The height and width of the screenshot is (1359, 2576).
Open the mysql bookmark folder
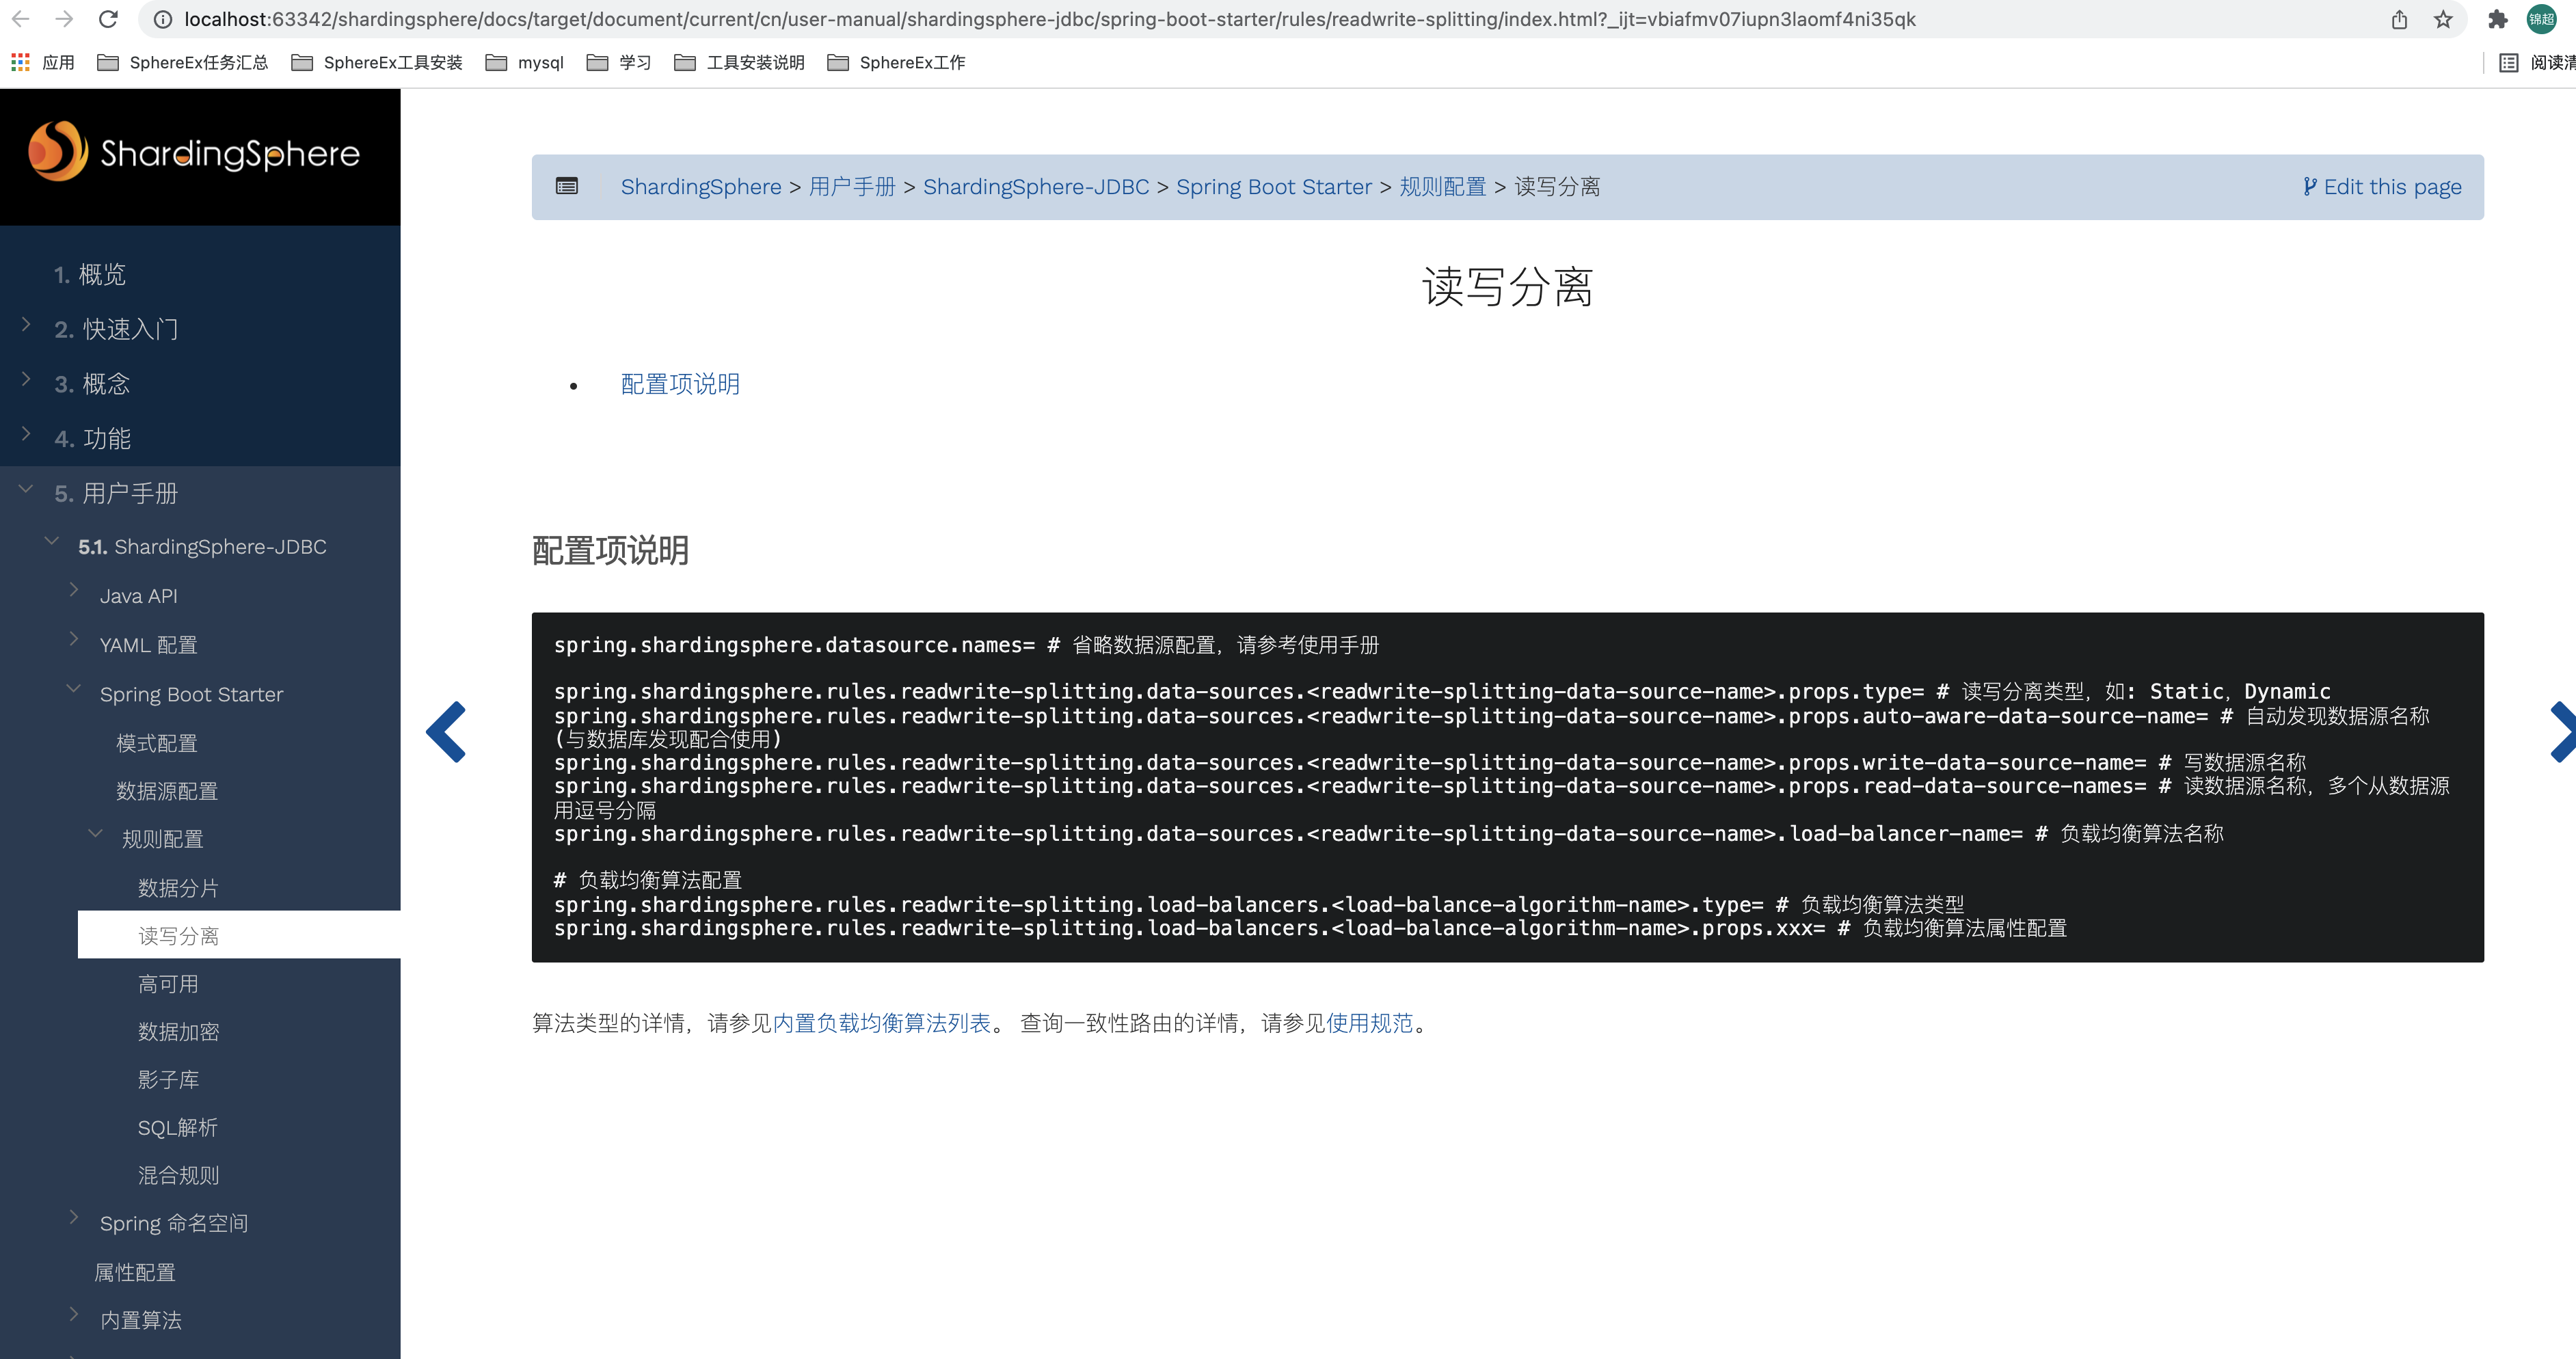525,63
